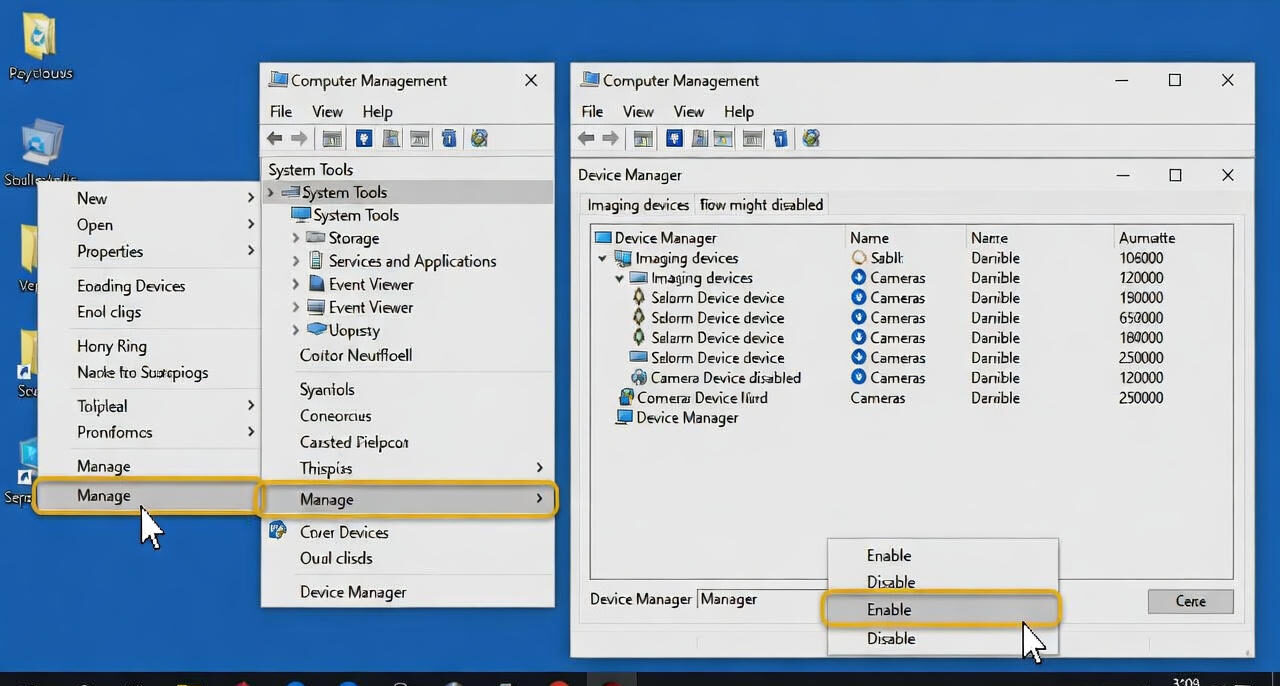Open Help menu in left Computer Management window
This screenshot has height=686, width=1280.
pos(377,111)
